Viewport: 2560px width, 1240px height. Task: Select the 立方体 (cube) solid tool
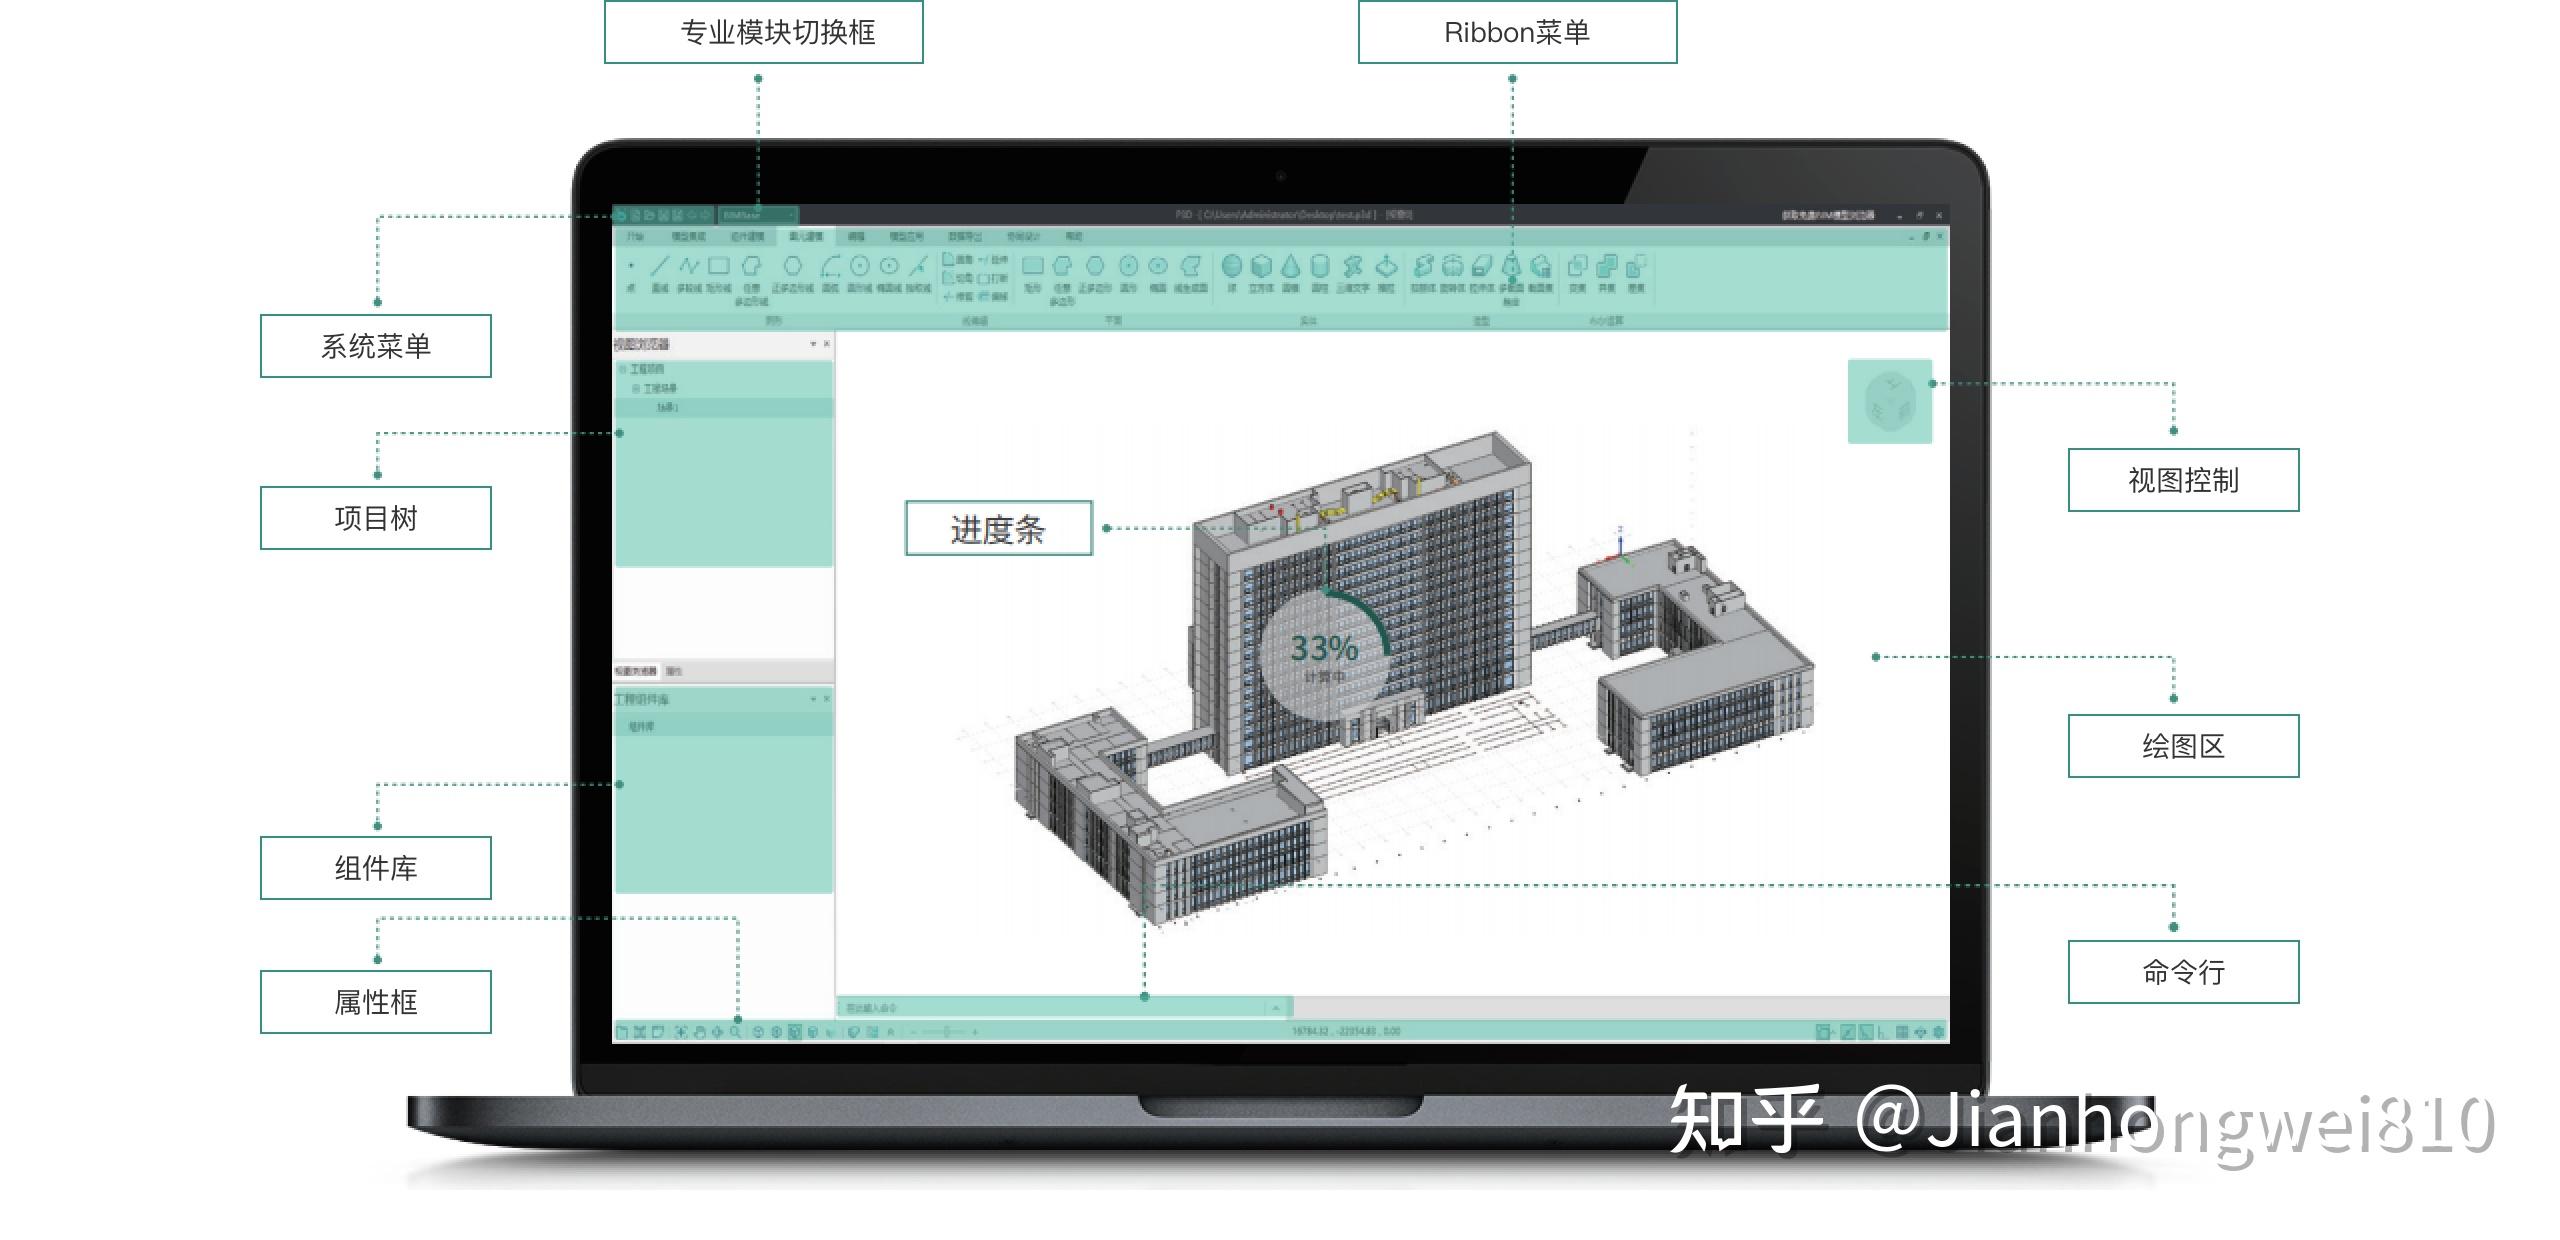click(1260, 268)
